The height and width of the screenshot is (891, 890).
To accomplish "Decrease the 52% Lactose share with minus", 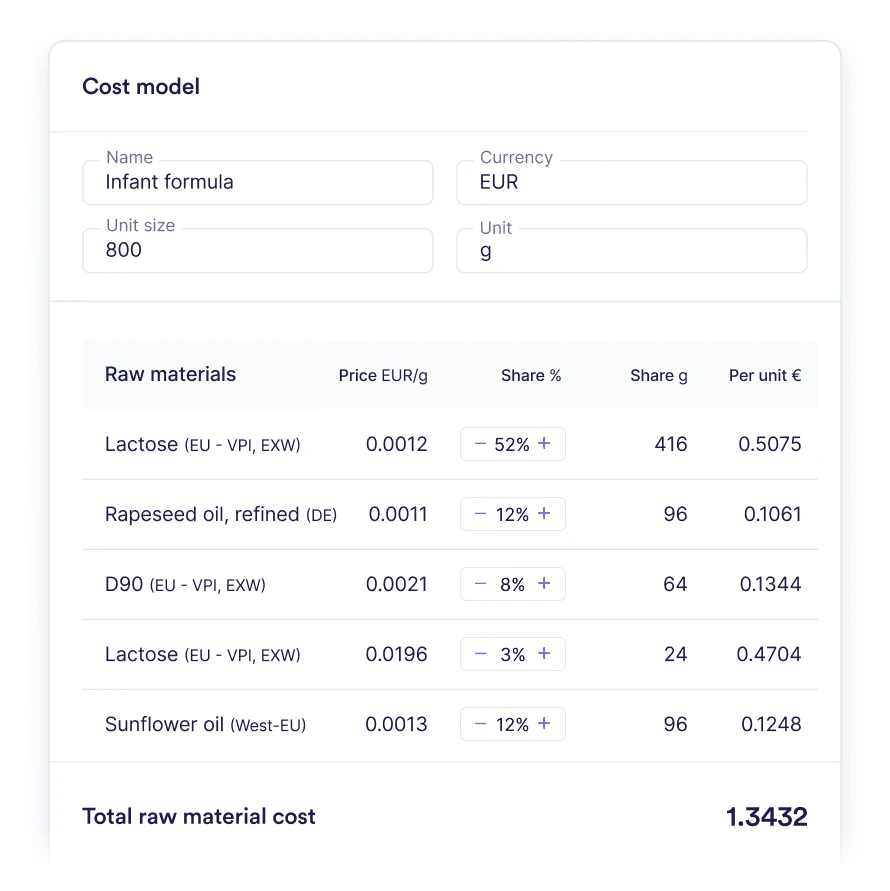I will 480,444.
